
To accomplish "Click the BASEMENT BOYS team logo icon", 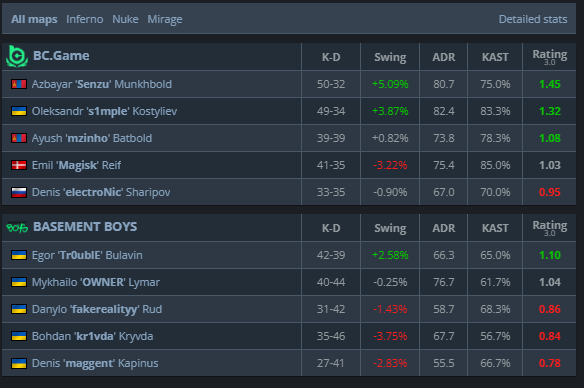I will tap(17, 227).
